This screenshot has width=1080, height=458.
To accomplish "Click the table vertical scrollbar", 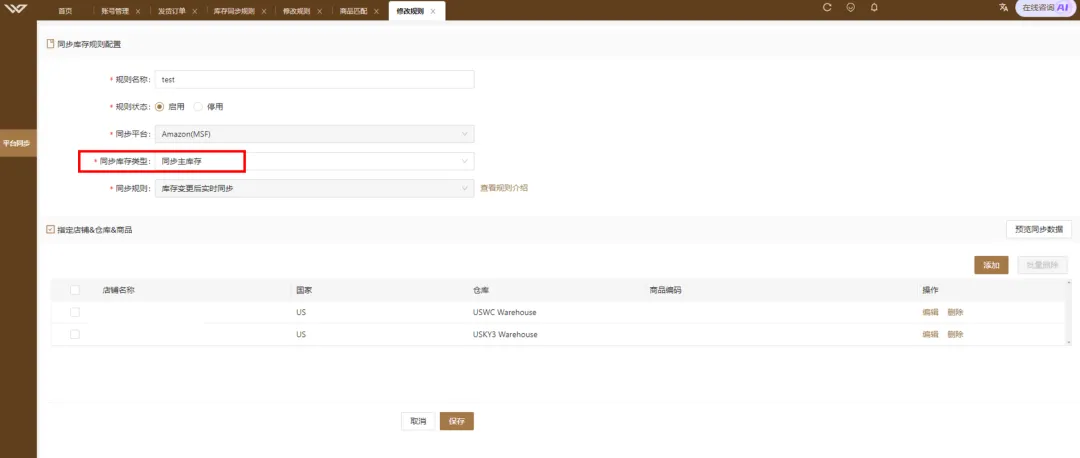I will pos(1069,312).
